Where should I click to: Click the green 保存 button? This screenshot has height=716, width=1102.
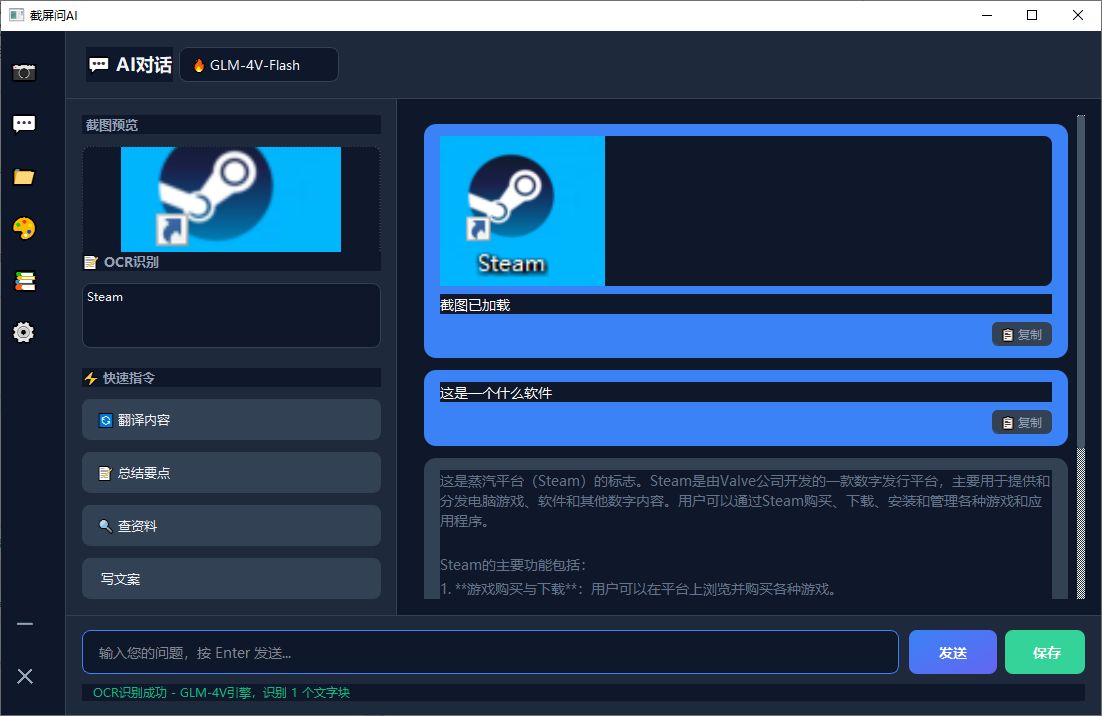[x=1045, y=652]
